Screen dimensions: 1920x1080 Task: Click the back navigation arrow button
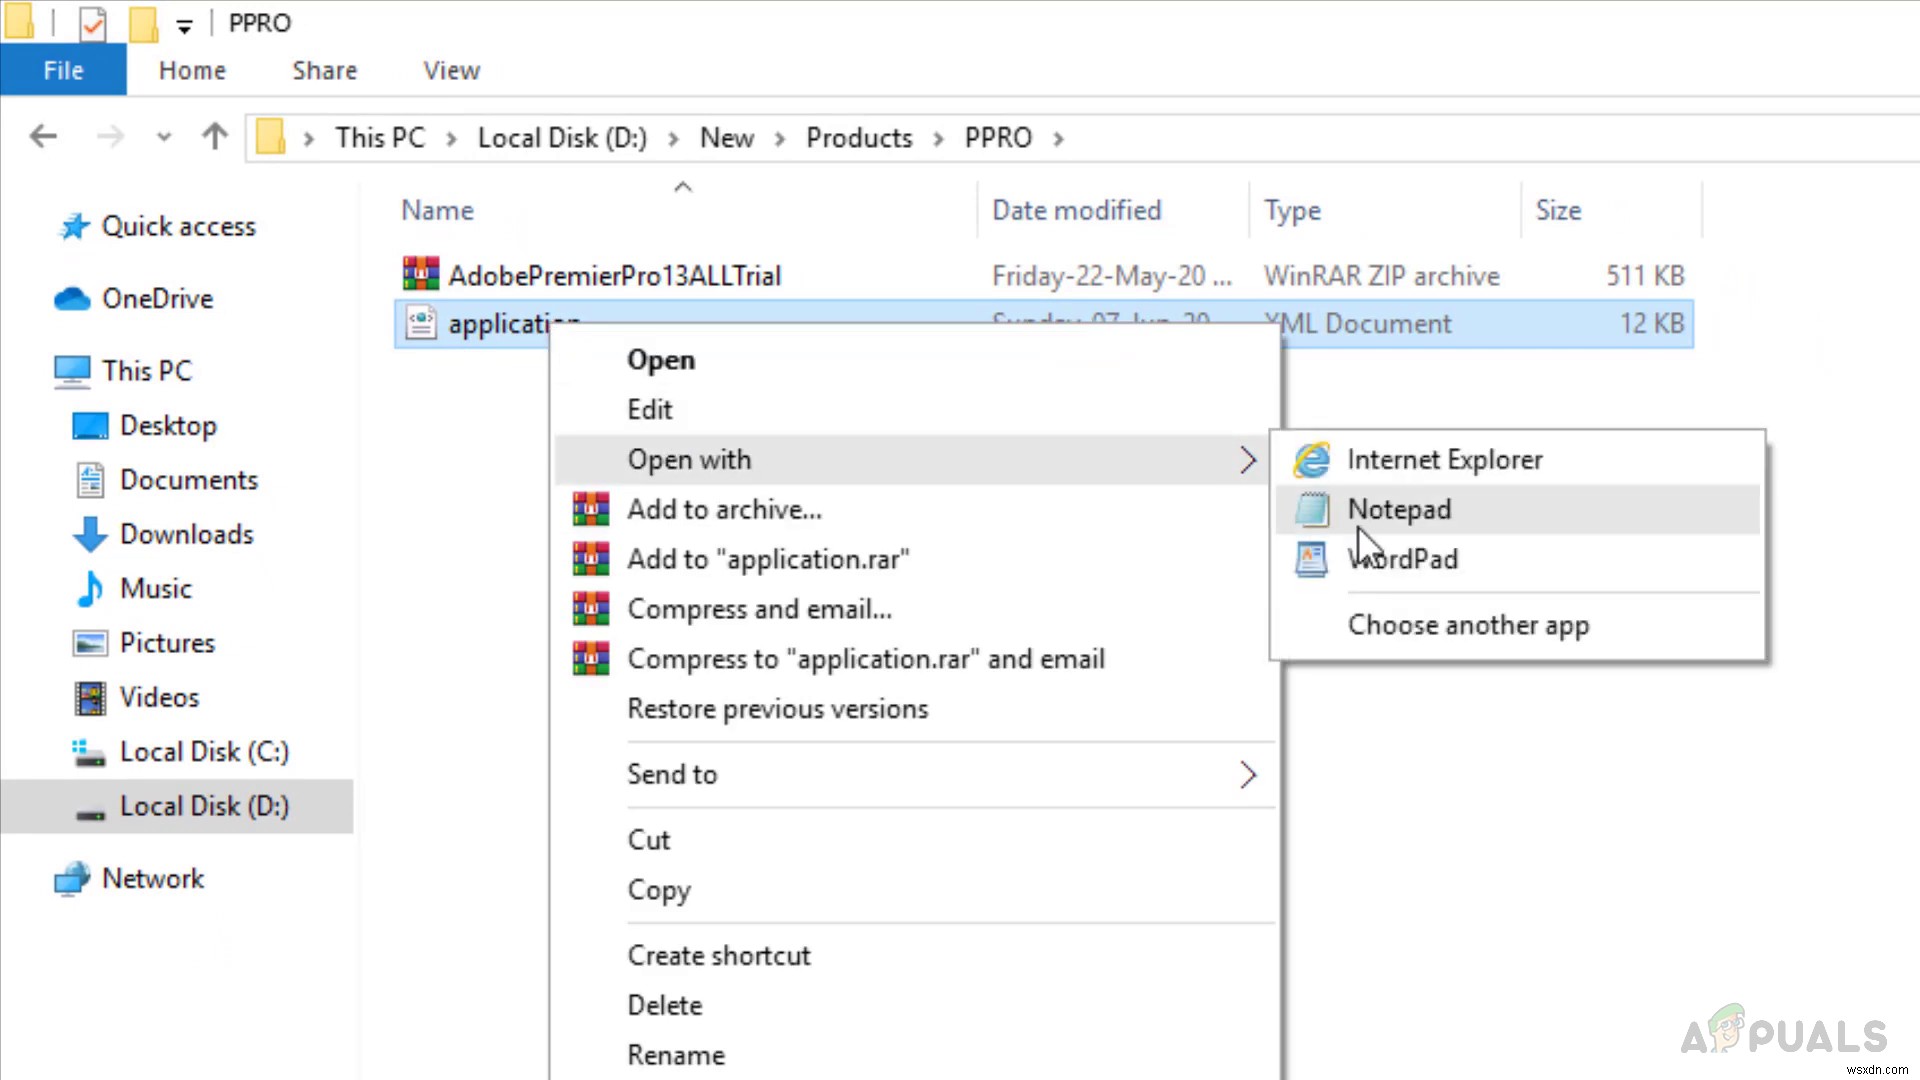(42, 137)
